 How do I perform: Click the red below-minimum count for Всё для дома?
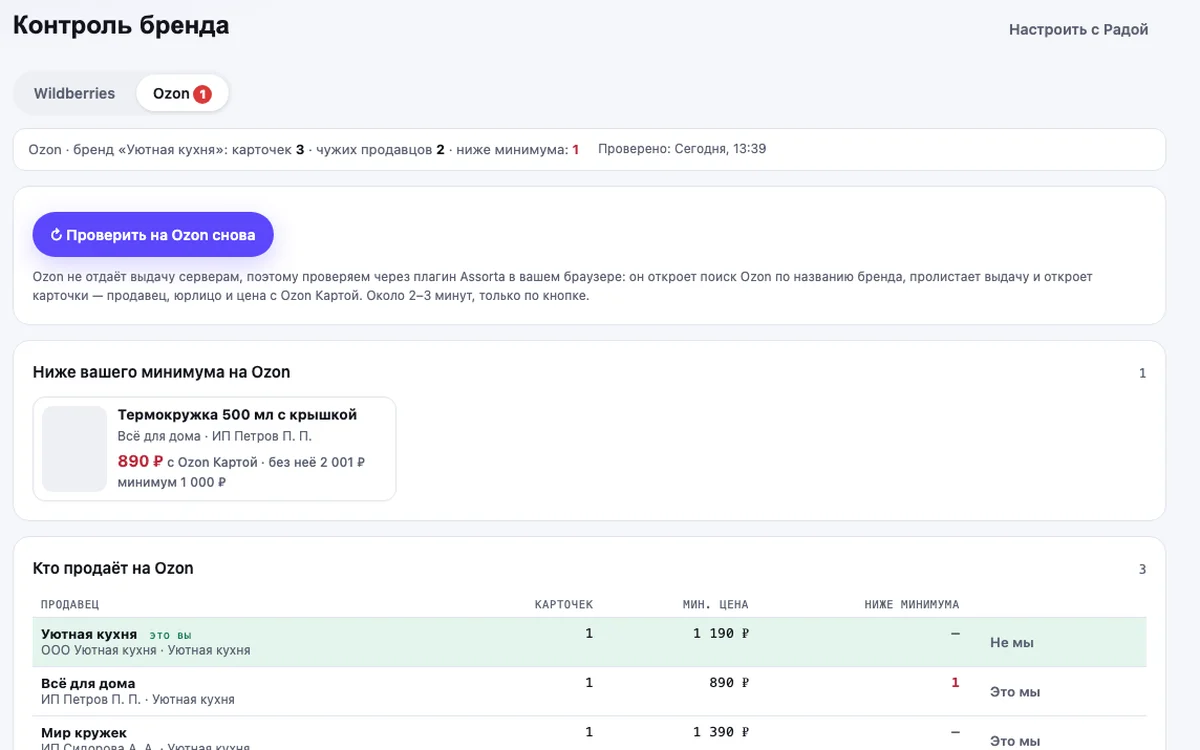click(x=955, y=682)
